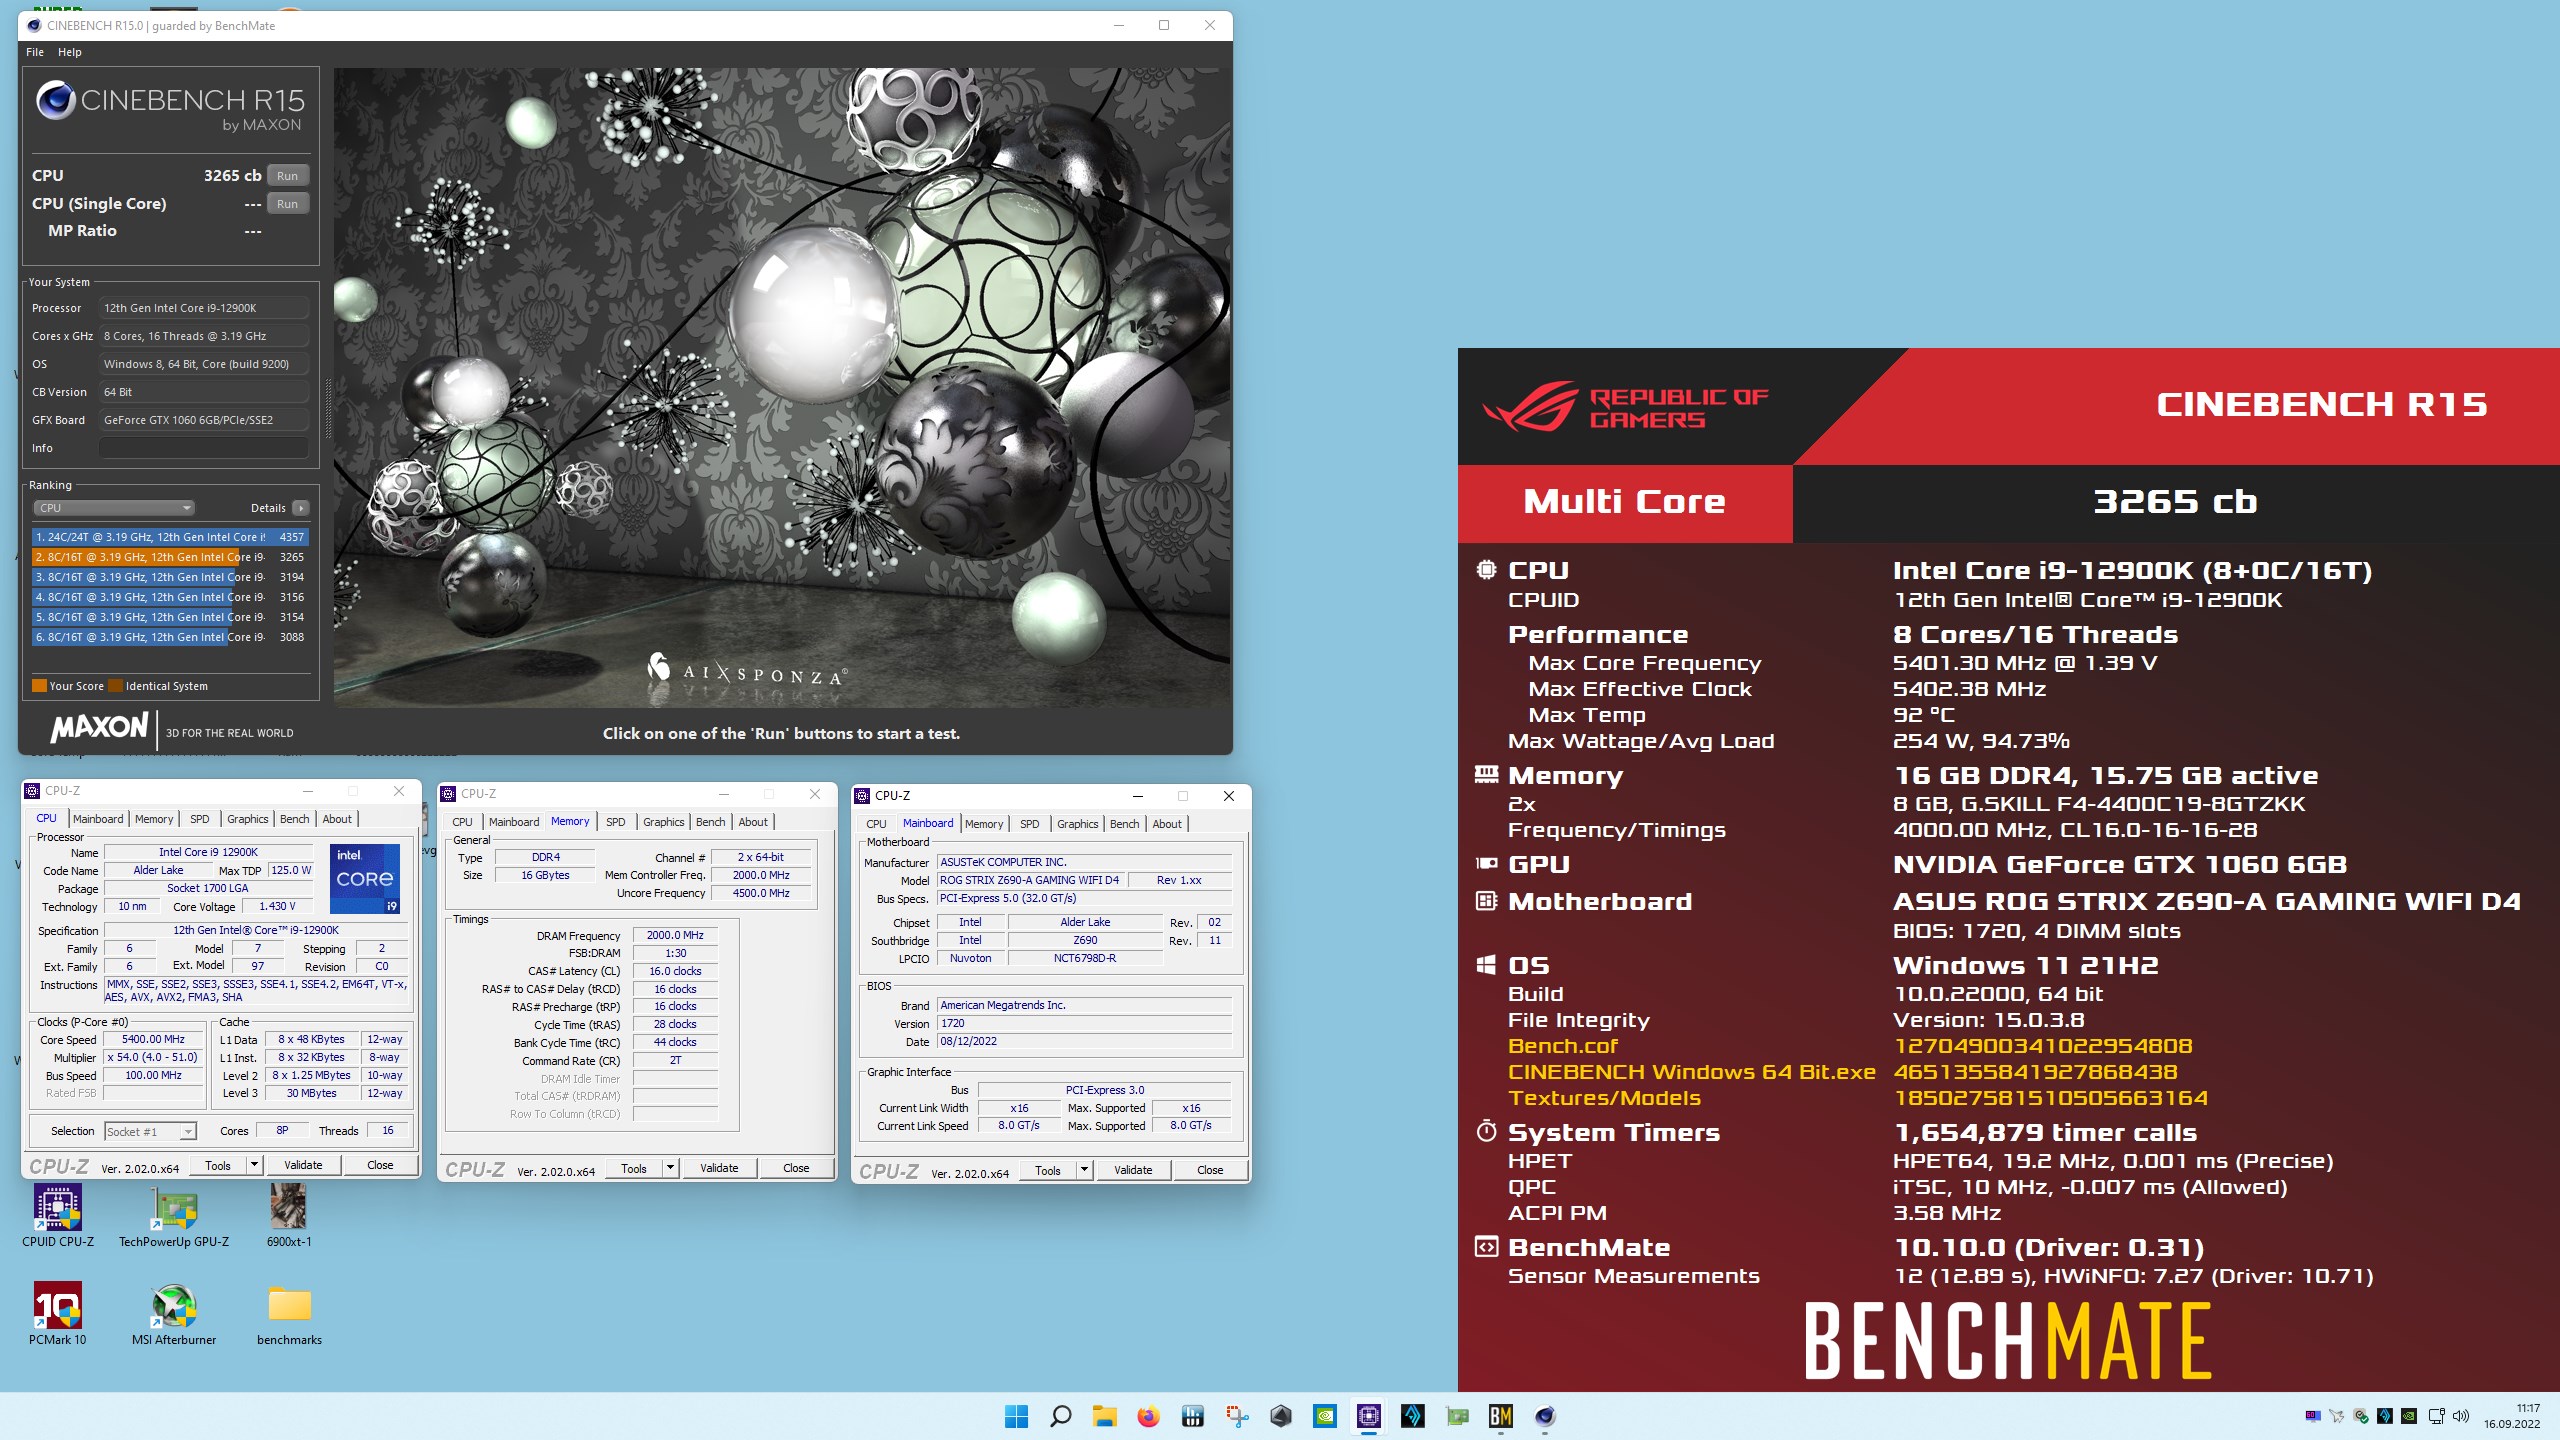Click Validate in middle CPU-Z window

click(x=719, y=1168)
